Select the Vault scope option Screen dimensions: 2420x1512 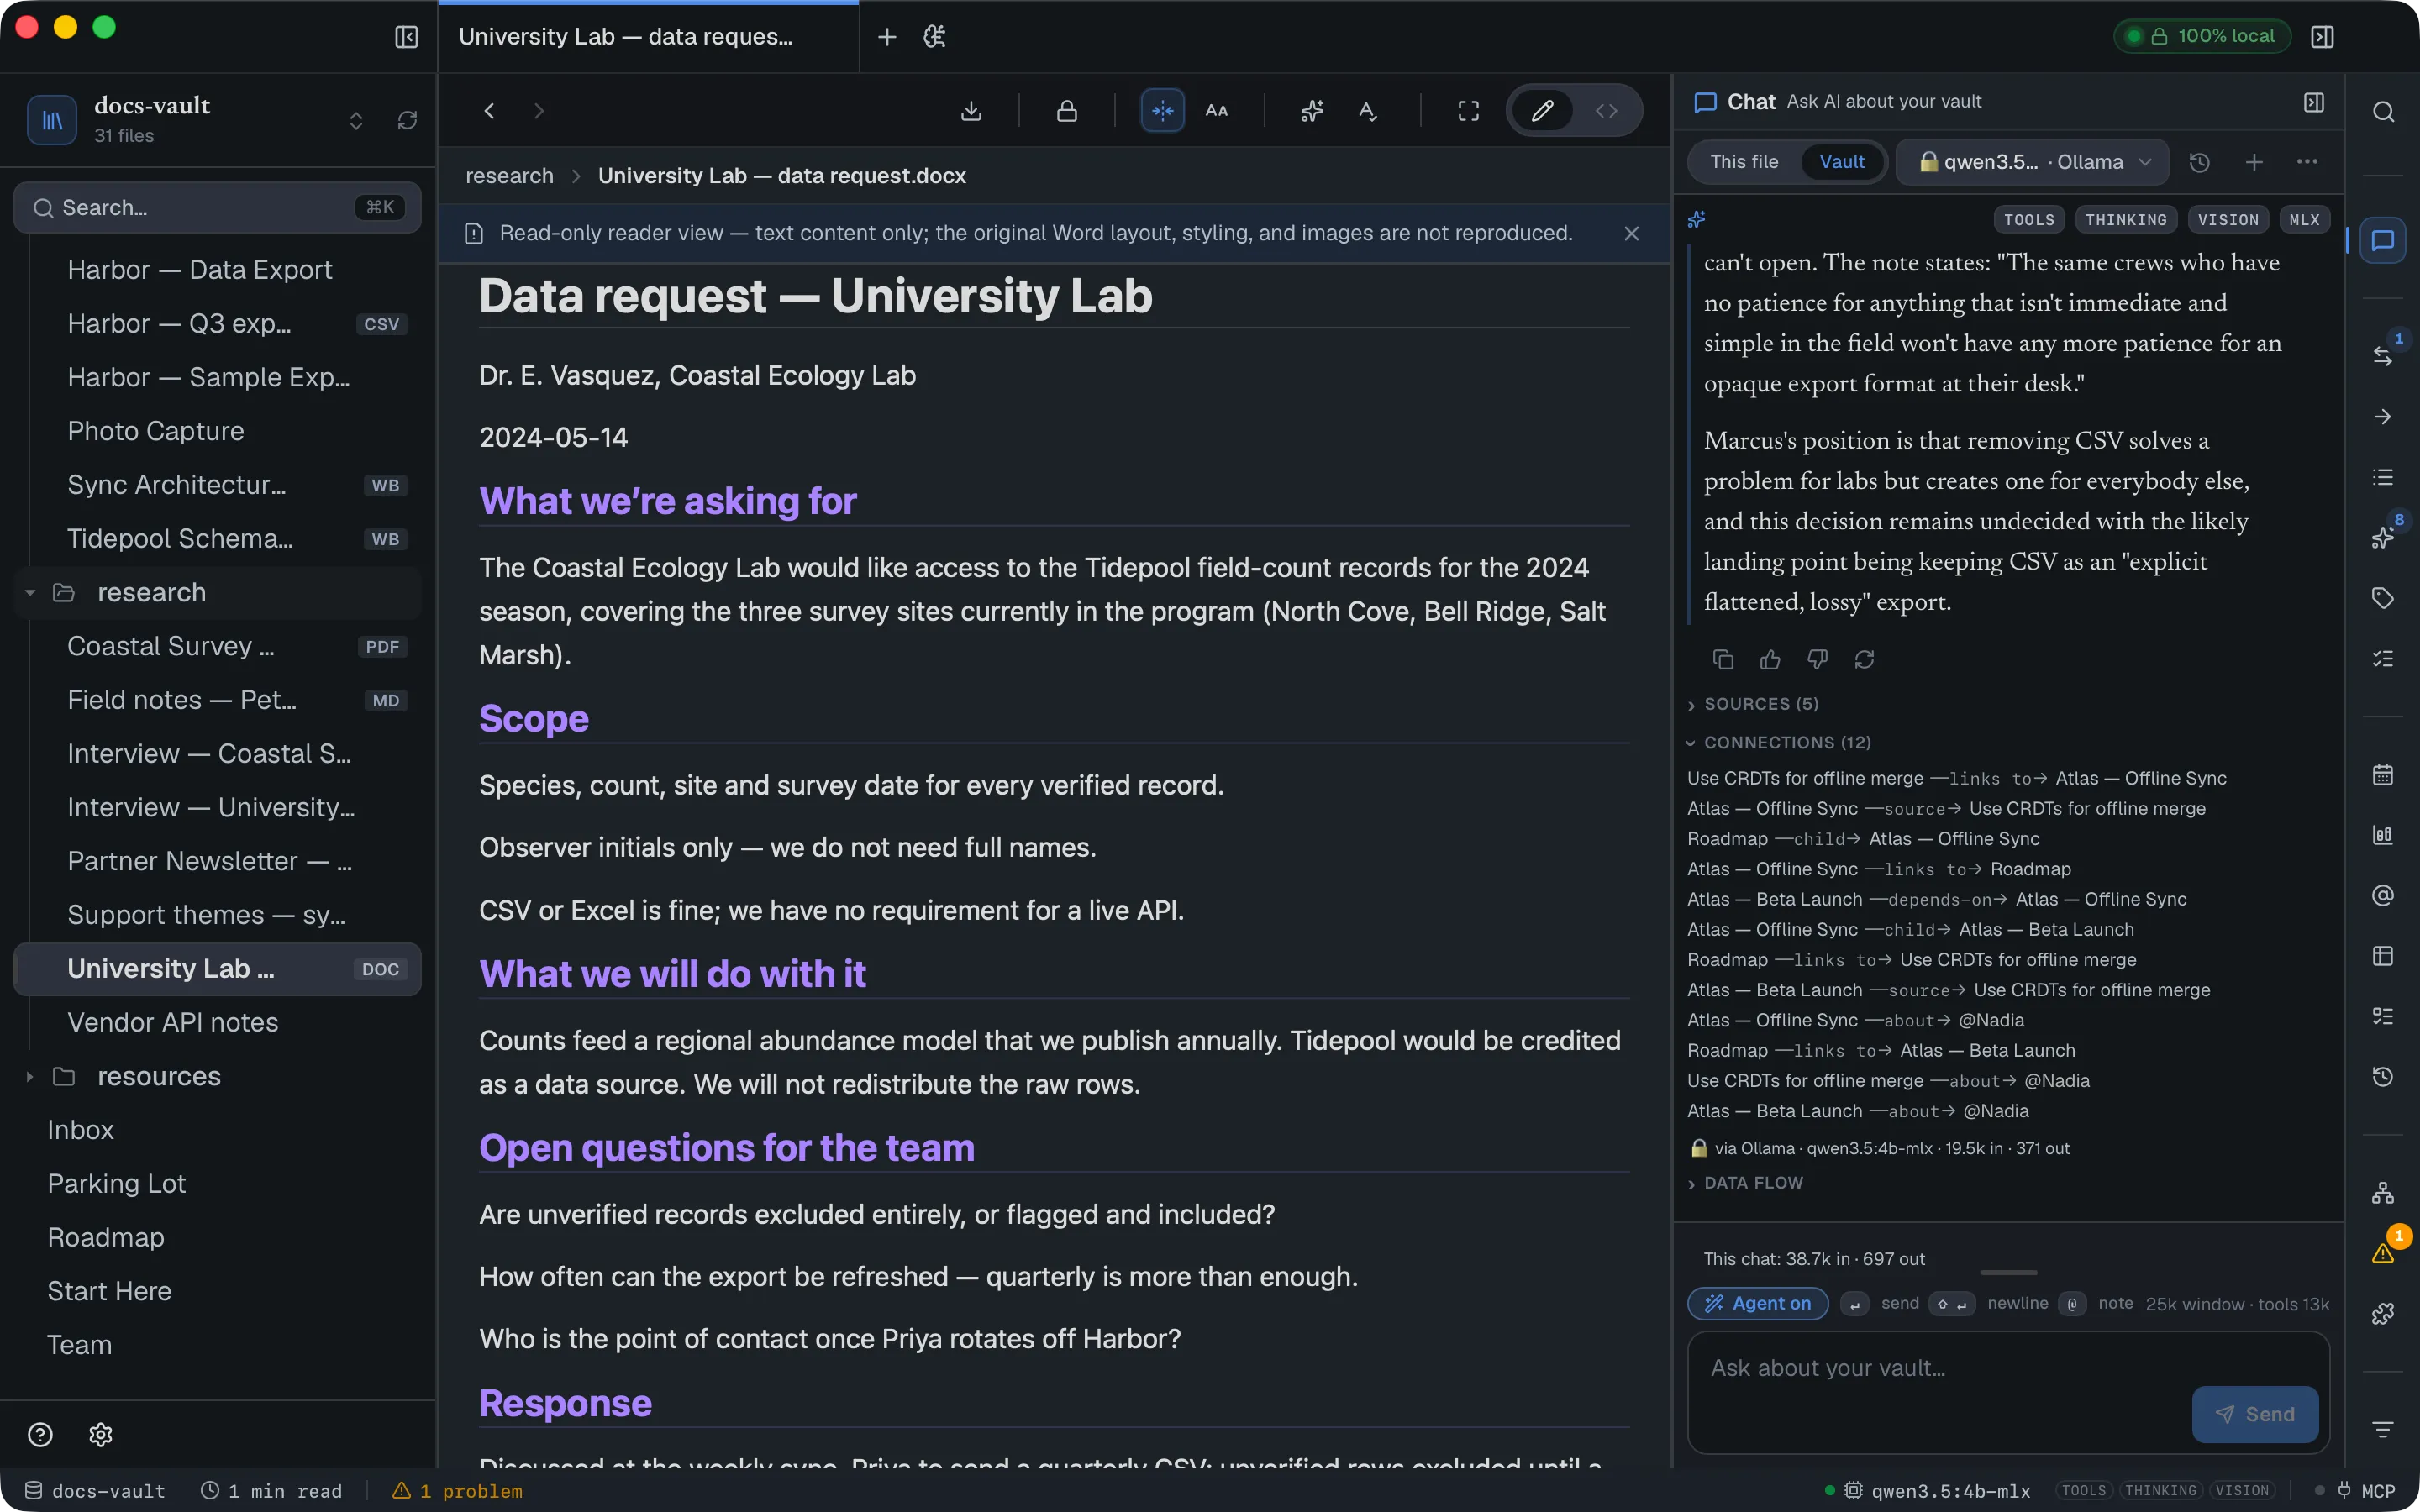click(1841, 162)
